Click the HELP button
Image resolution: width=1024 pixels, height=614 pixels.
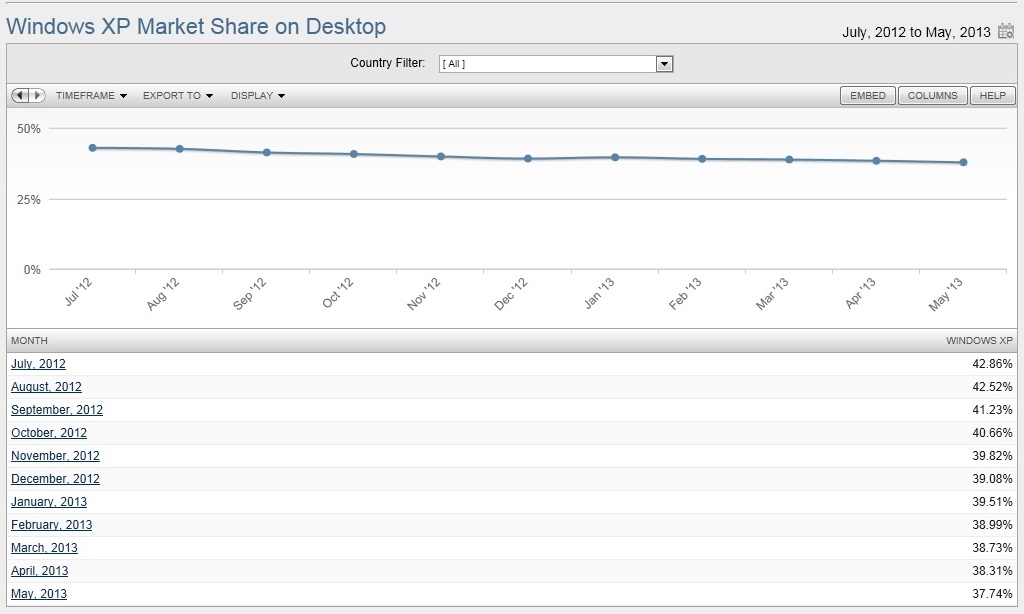pyautogui.click(x=992, y=96)
